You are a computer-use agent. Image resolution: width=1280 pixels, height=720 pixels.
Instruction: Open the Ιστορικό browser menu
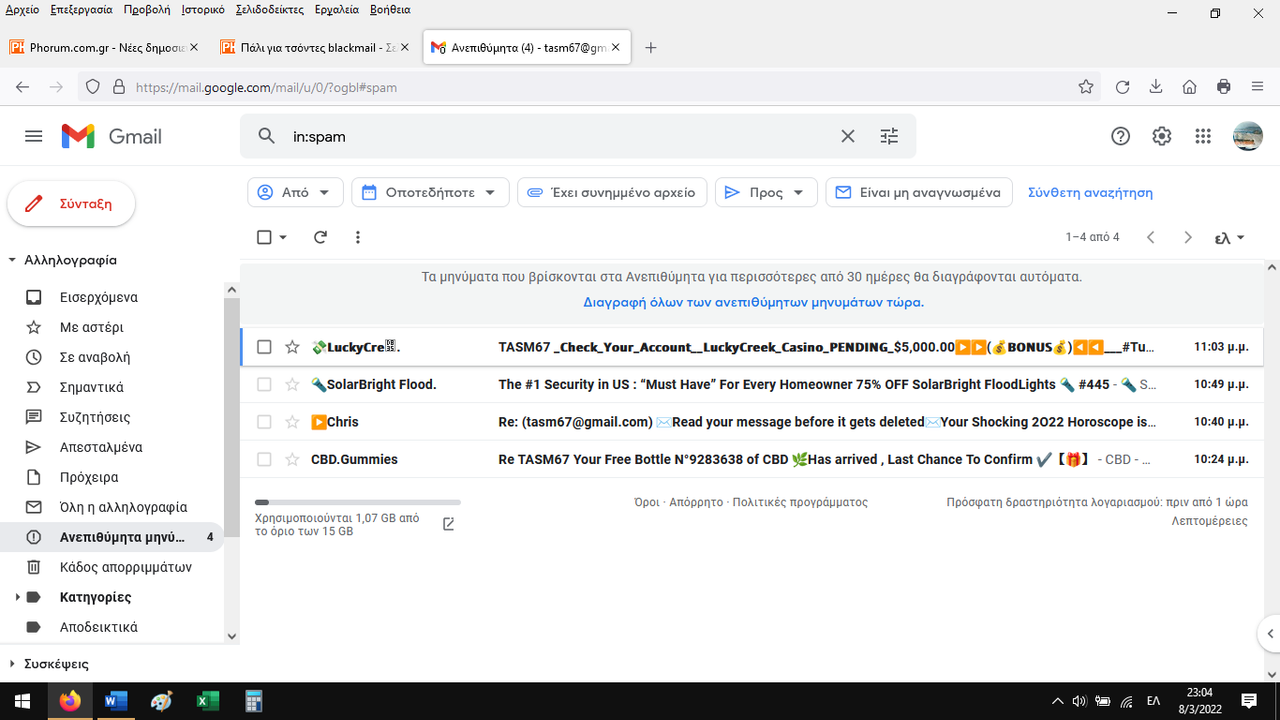[x=203, y=9]
